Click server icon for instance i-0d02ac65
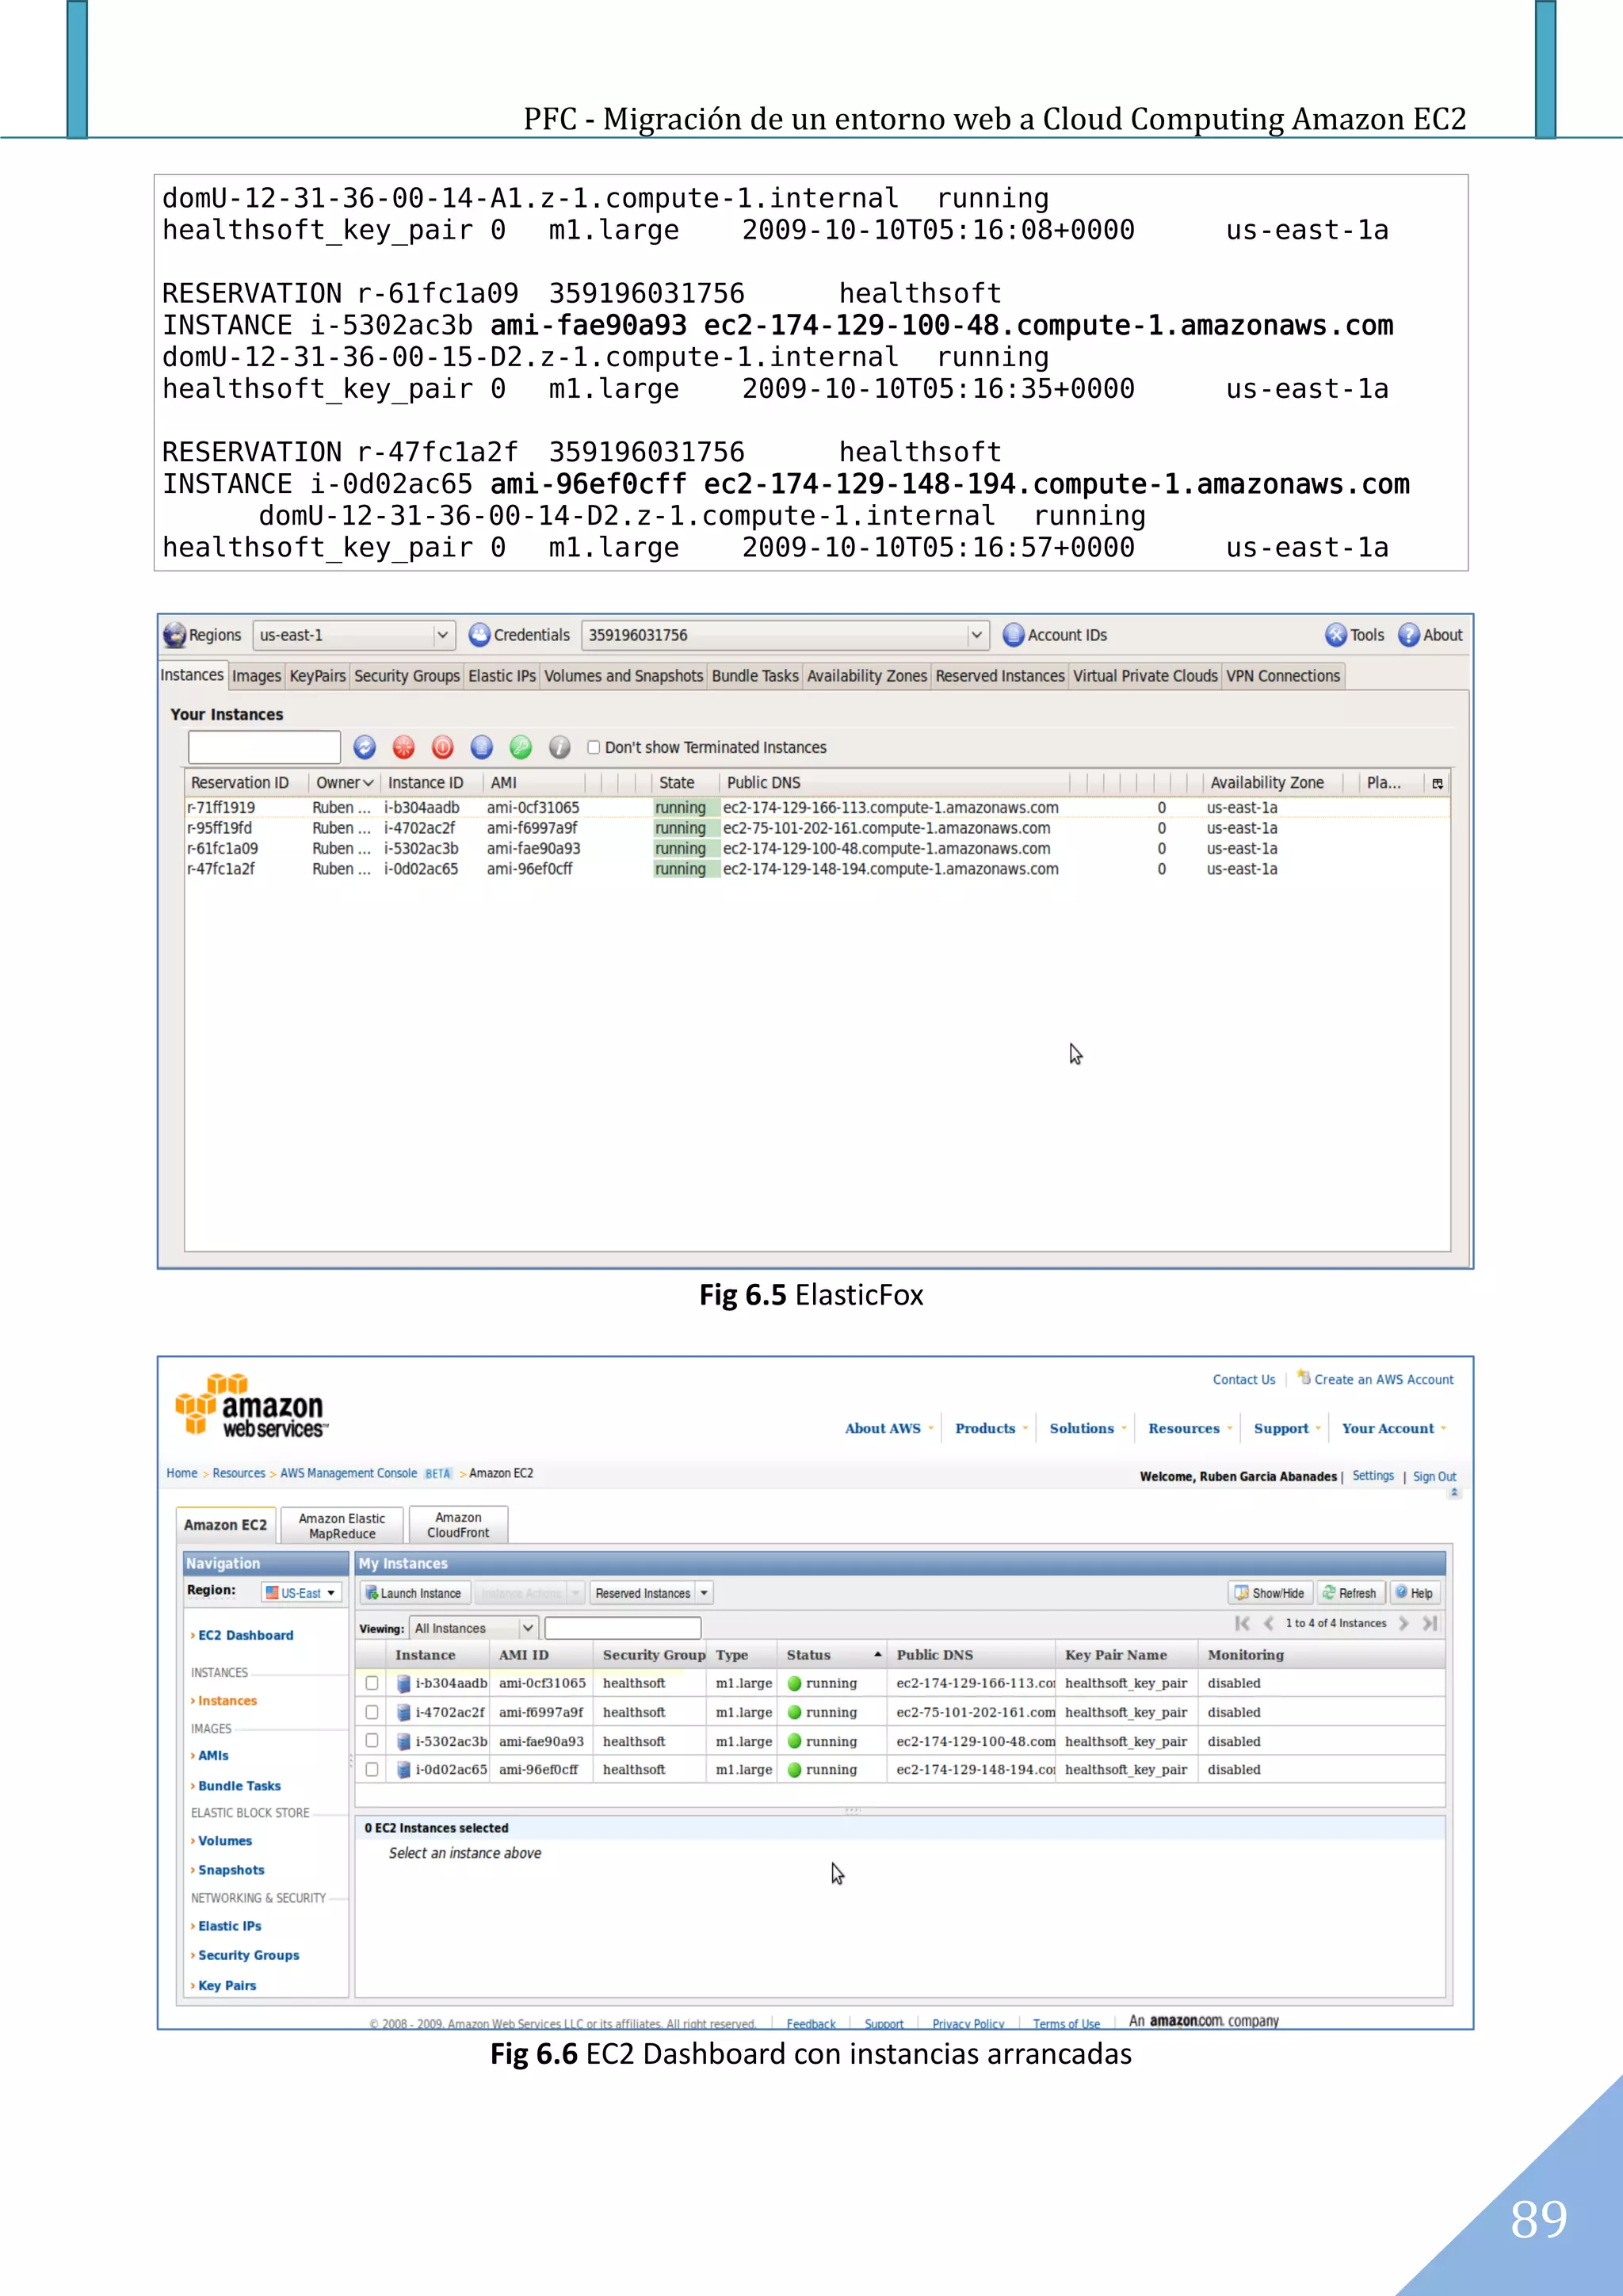 pos(404,1770)
